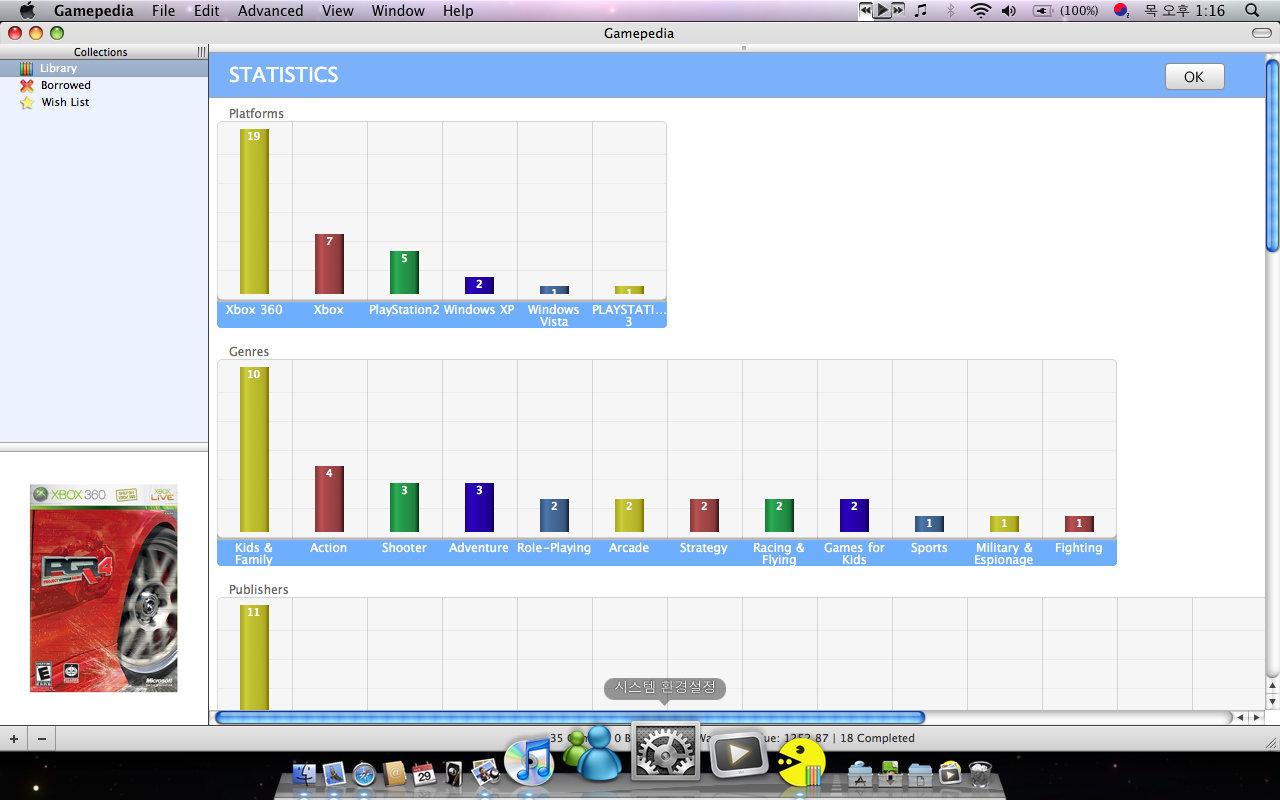Click the Xbox 360 platform bar

coord(254,211)
